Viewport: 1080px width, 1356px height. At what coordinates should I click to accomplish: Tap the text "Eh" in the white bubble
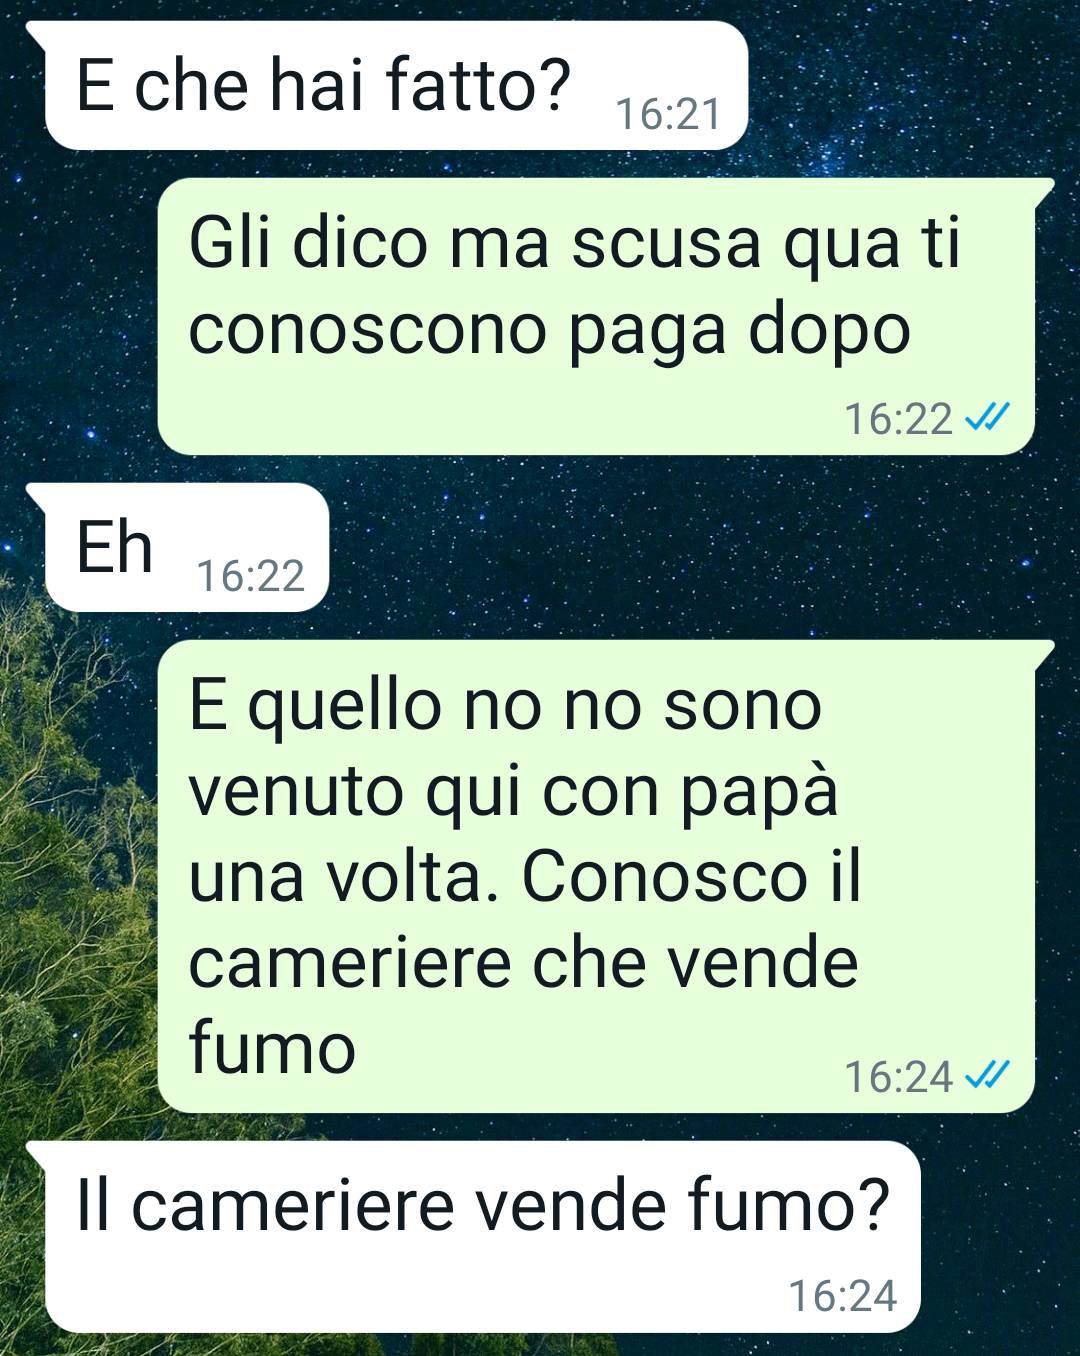coord(114,547)
